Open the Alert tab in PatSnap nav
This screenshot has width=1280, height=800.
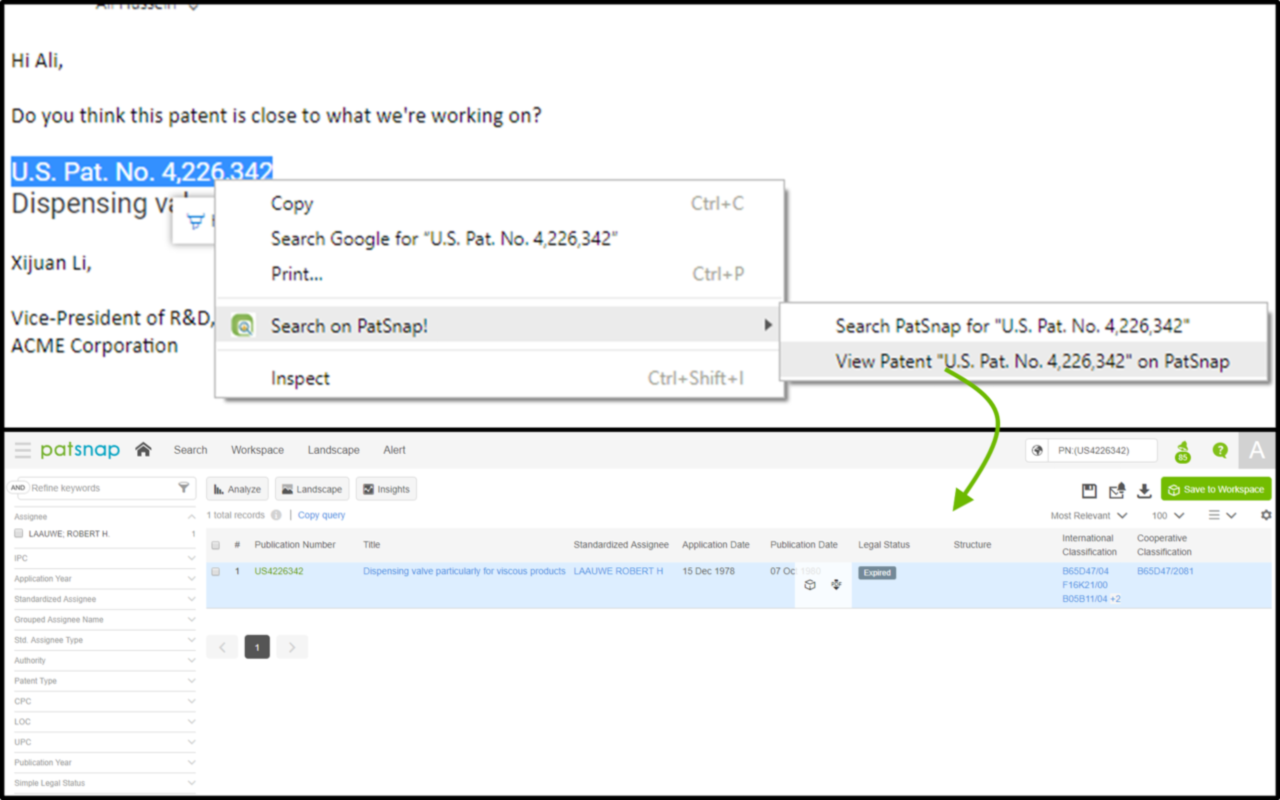(394, 450)
